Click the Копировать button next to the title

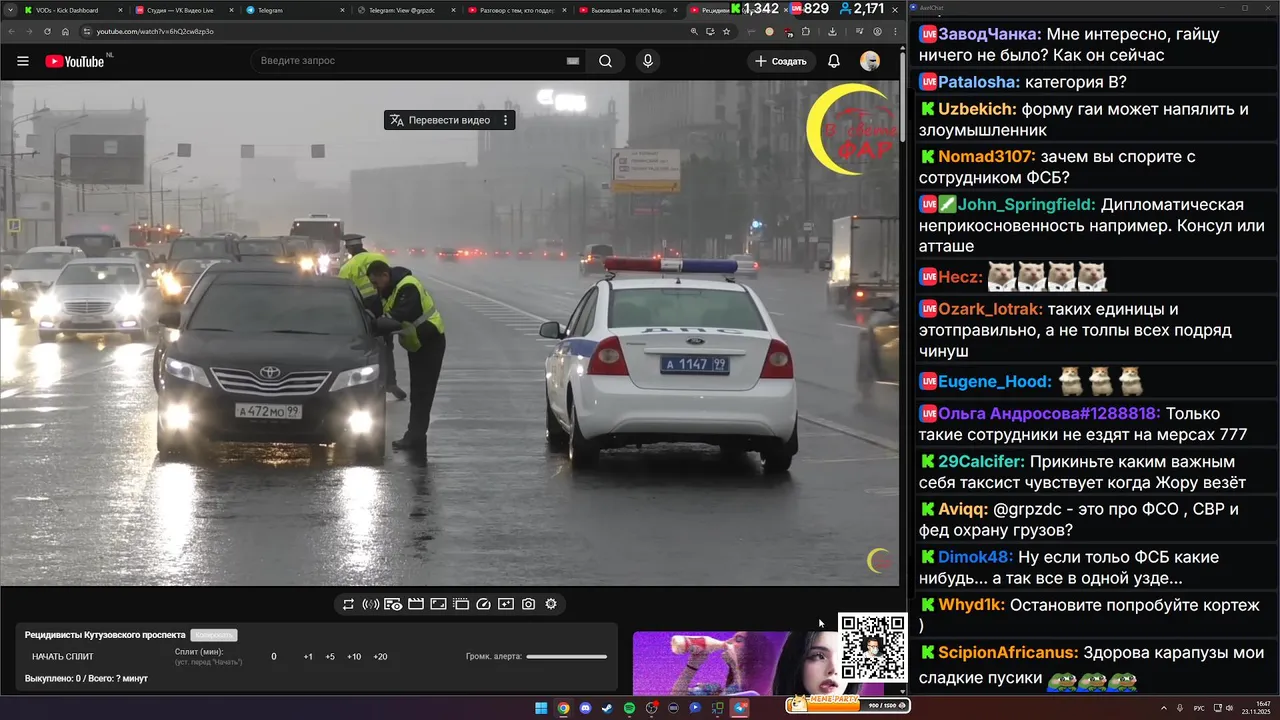(x=214, y=635)
